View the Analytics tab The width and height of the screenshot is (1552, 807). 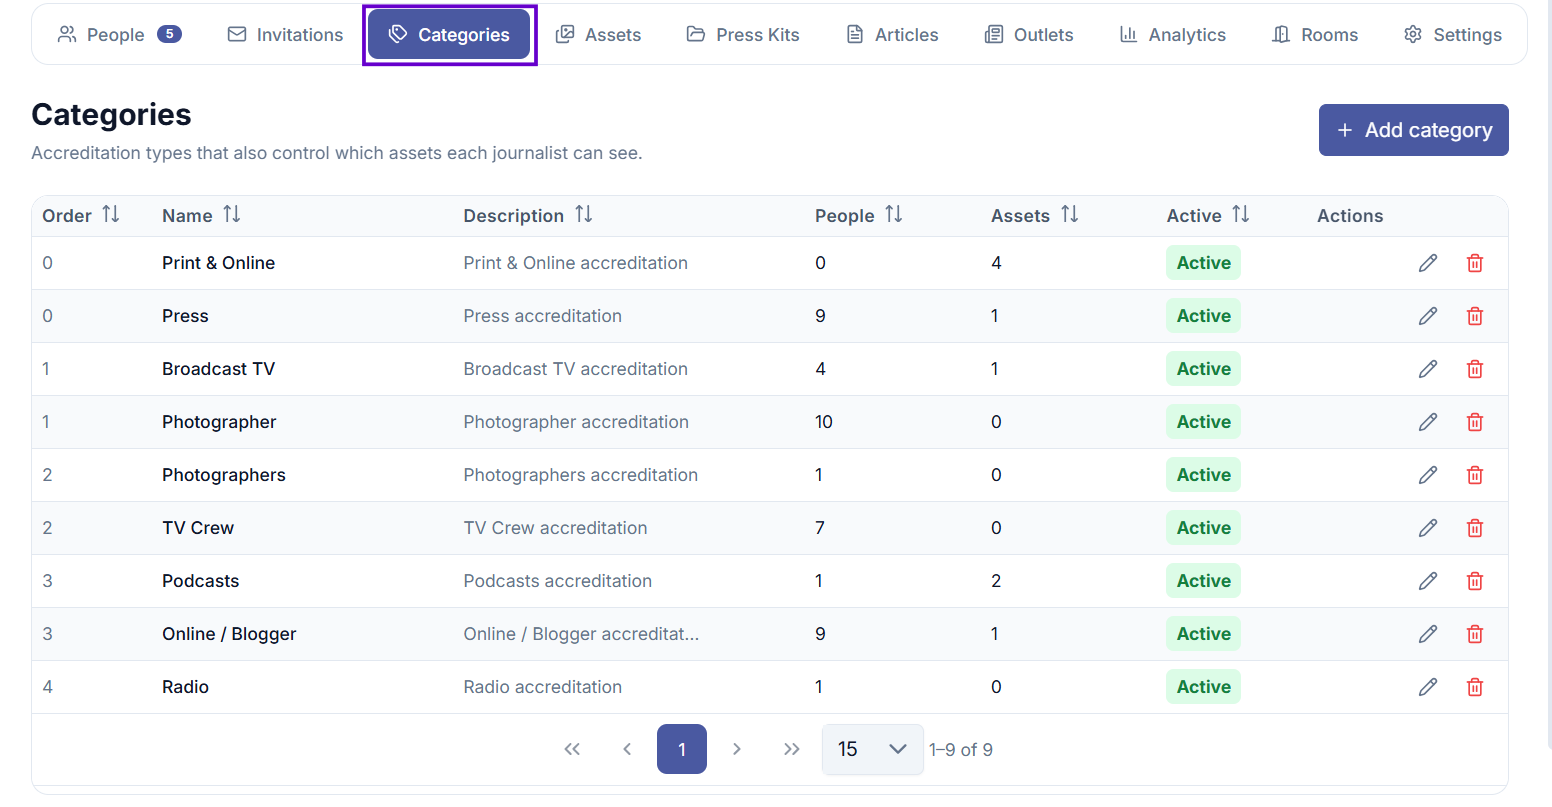coord(1172,35)
